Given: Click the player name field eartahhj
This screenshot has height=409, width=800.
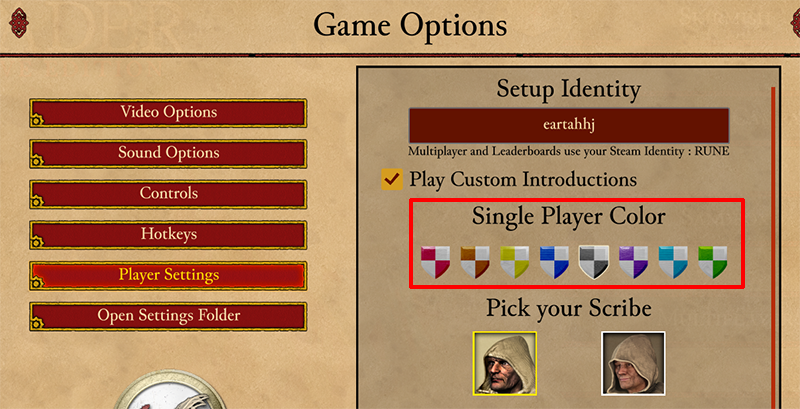Looking at the screenshot, I should [x=569, y=125].
